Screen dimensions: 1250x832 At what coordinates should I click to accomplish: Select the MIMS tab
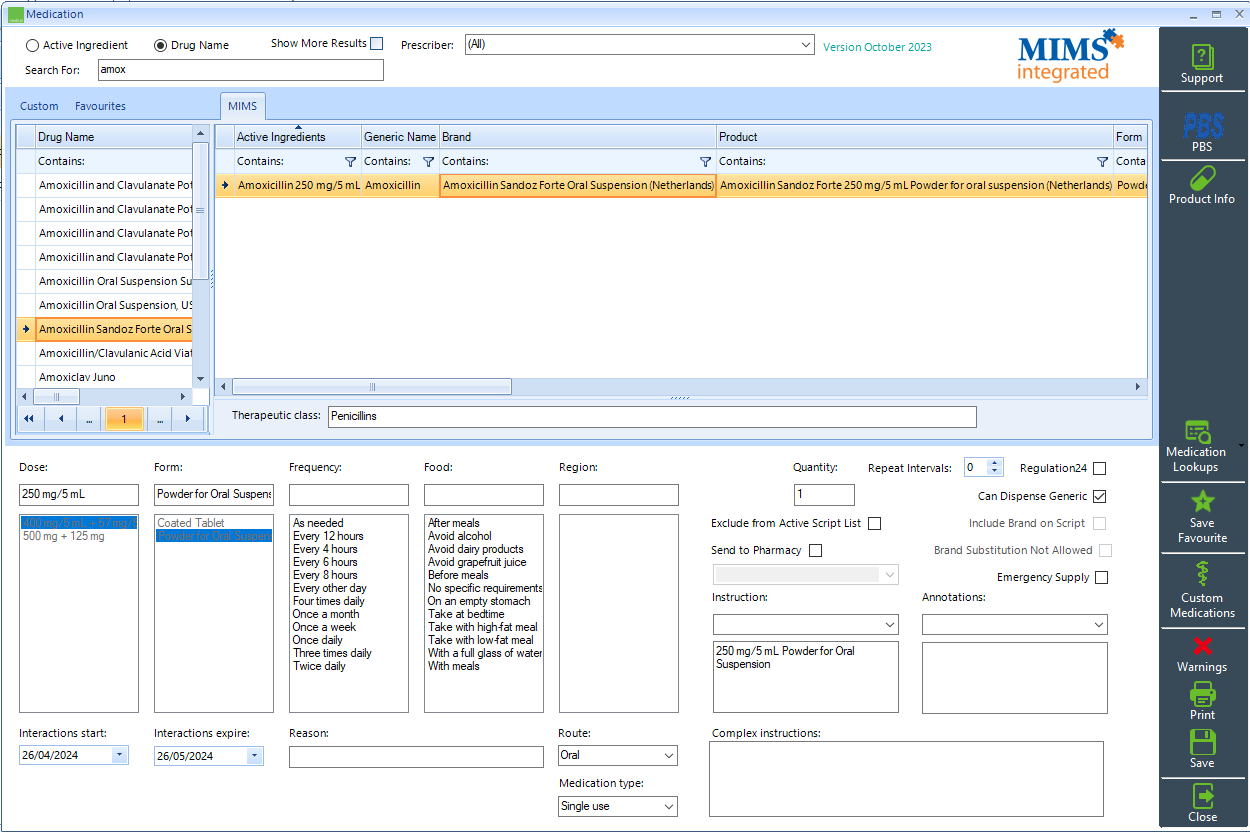[243, 106]
